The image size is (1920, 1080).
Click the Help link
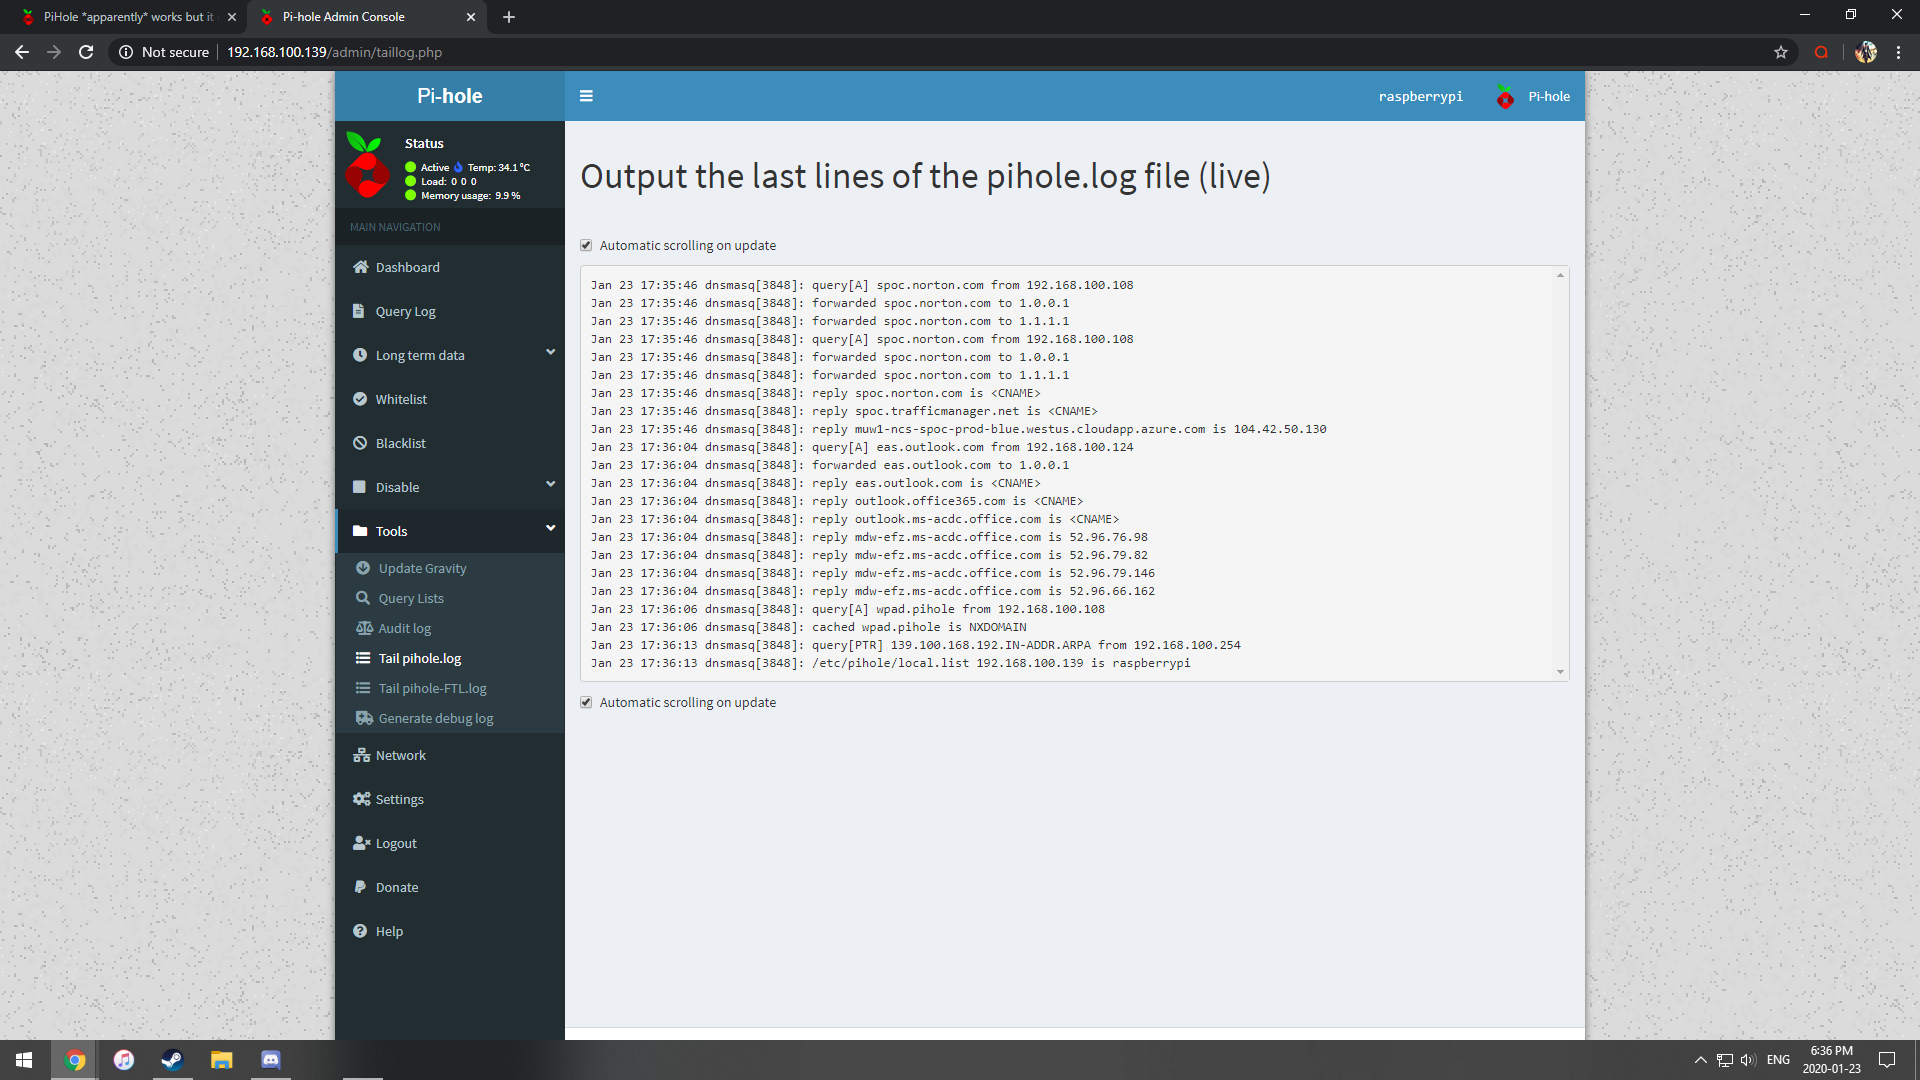(x=450, y=931)
